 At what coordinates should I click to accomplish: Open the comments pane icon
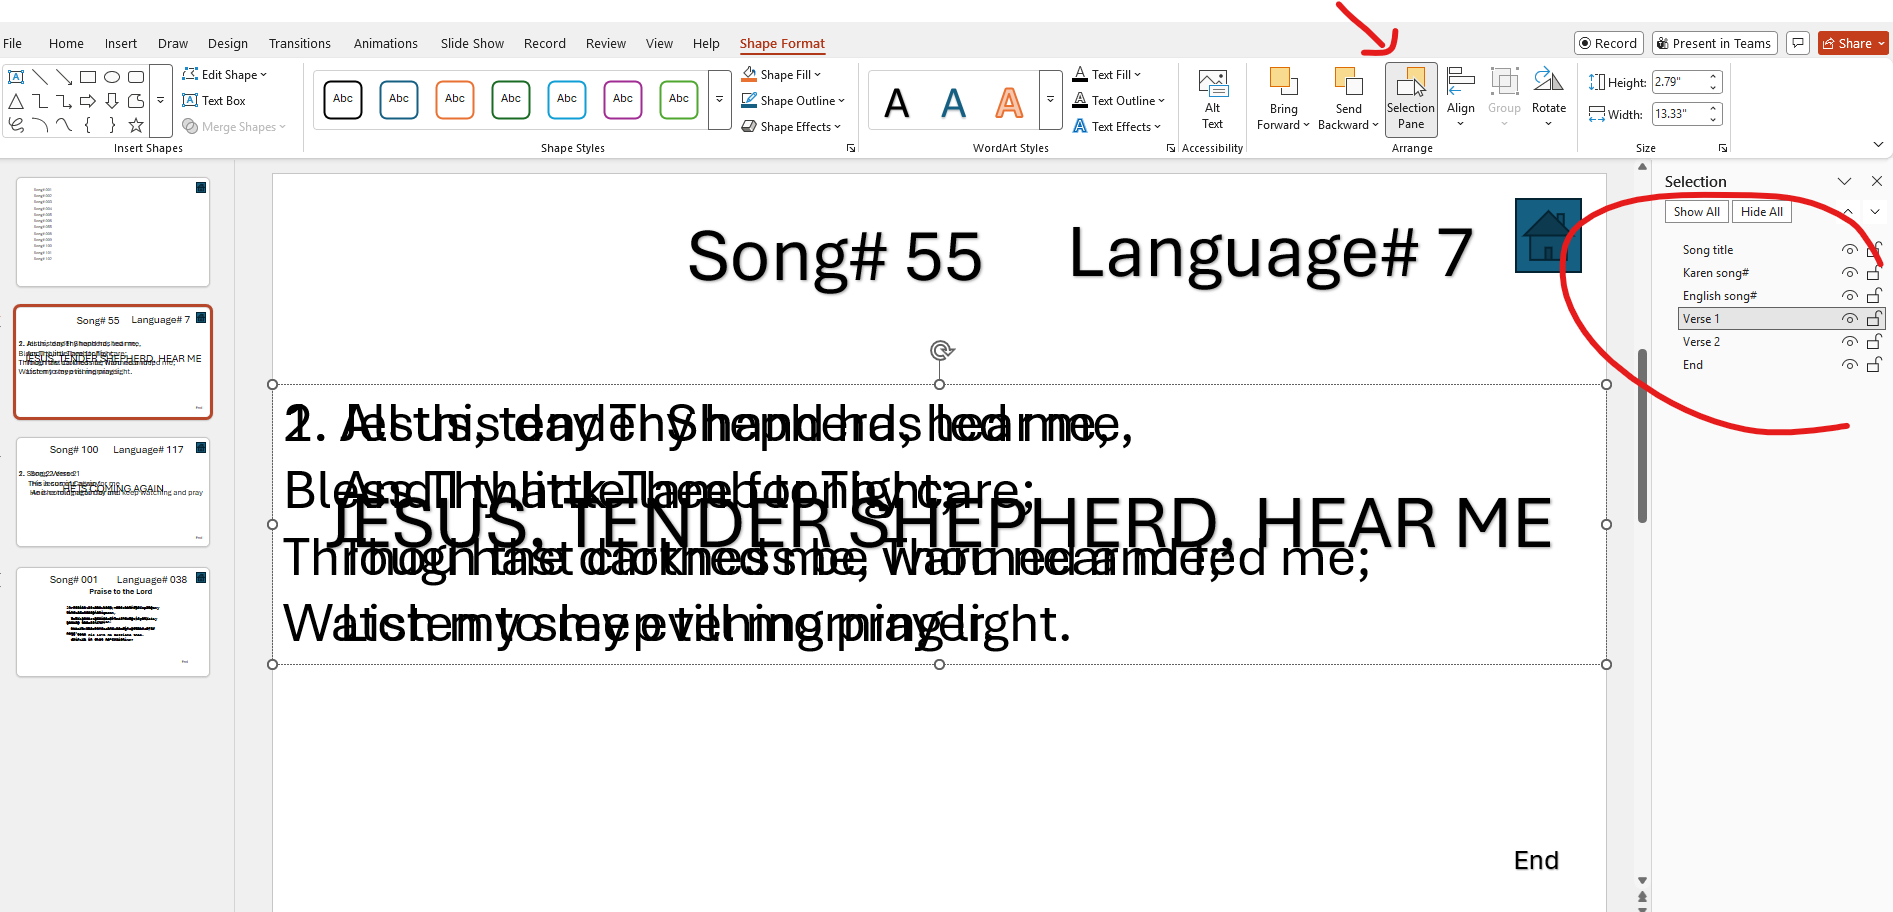(x=1798, y=43)
